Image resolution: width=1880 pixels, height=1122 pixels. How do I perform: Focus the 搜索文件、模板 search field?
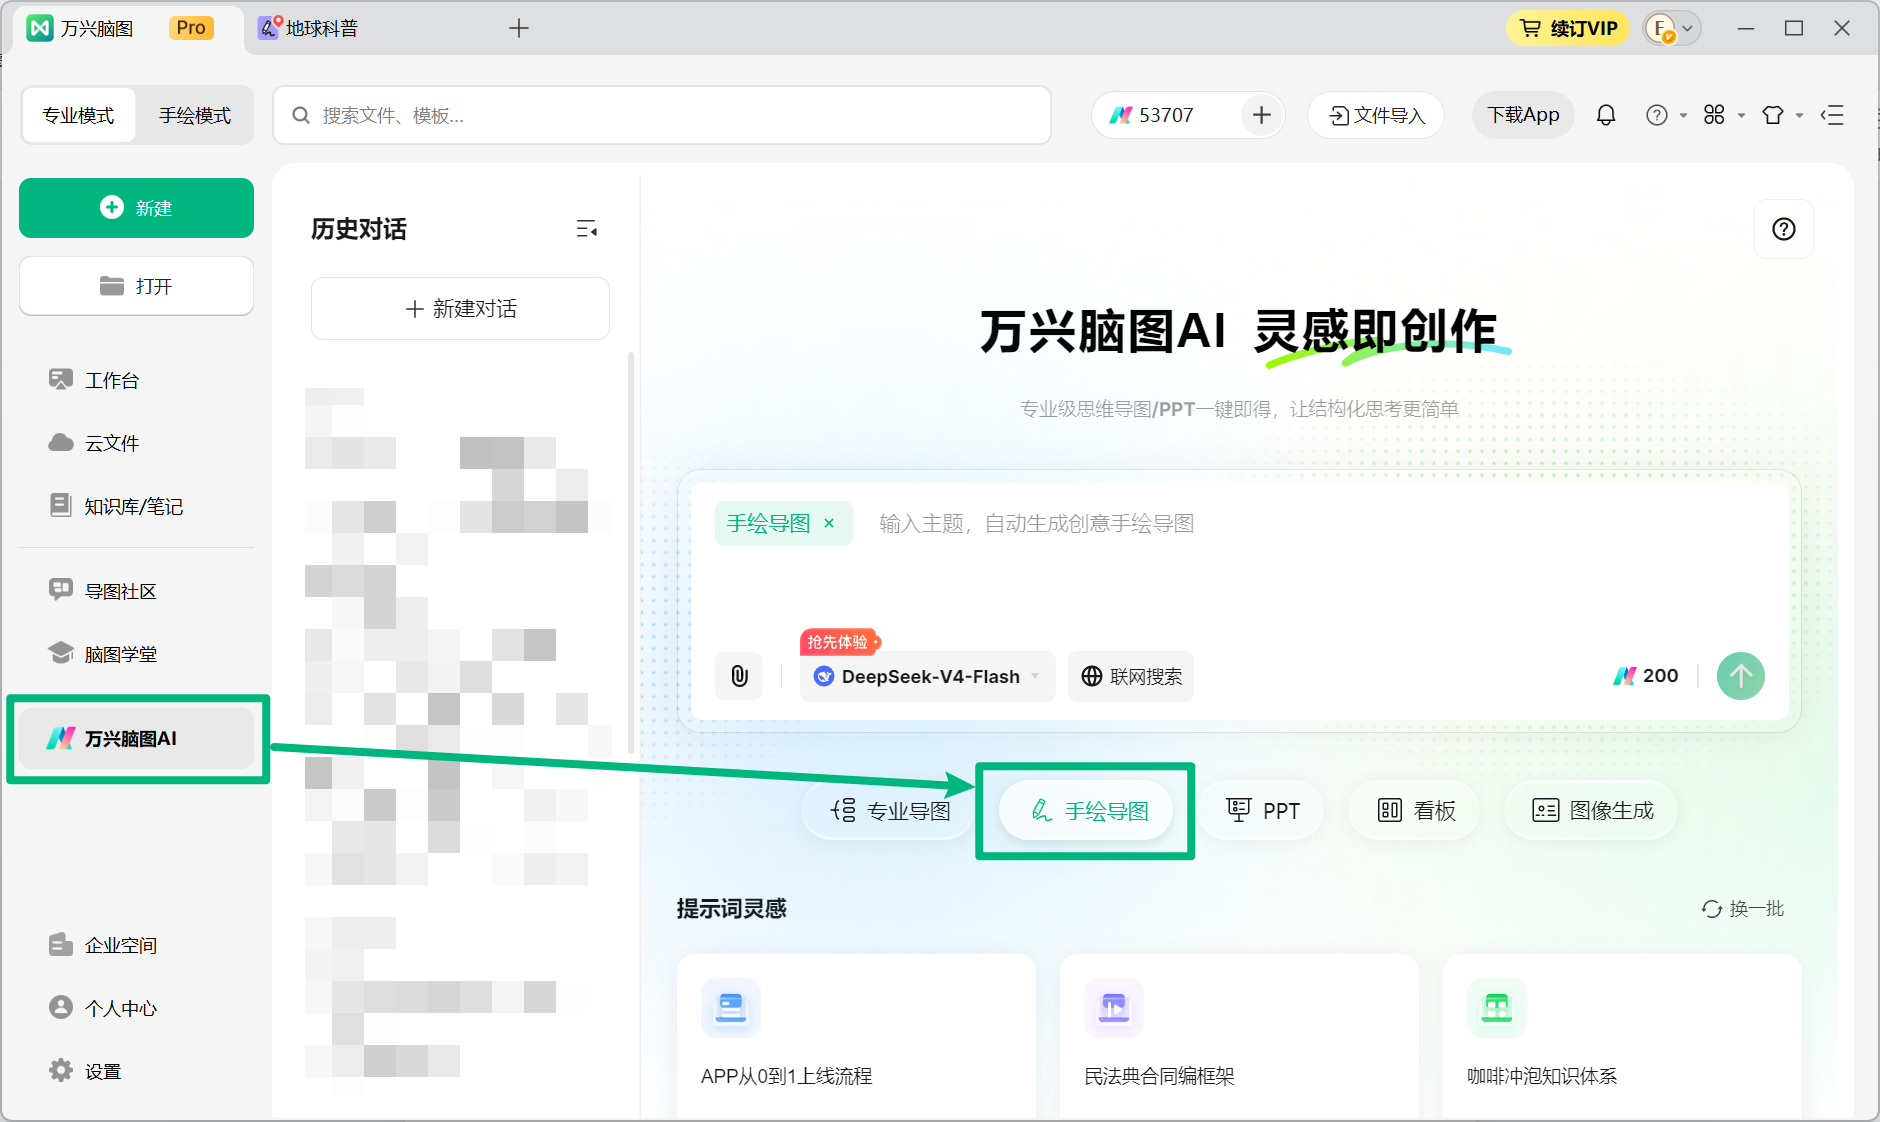point(662,115)
